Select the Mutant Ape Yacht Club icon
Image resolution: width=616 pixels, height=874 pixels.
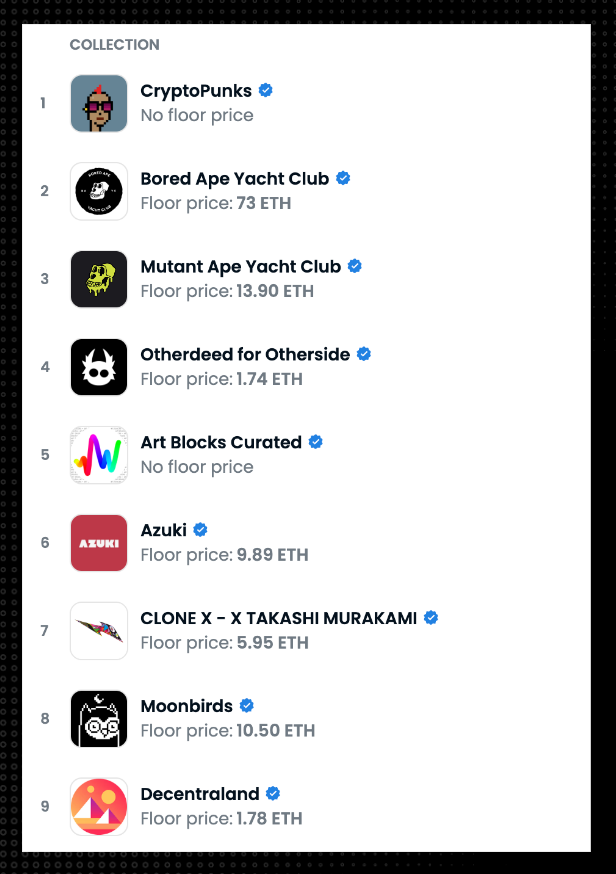click(99, 279)
